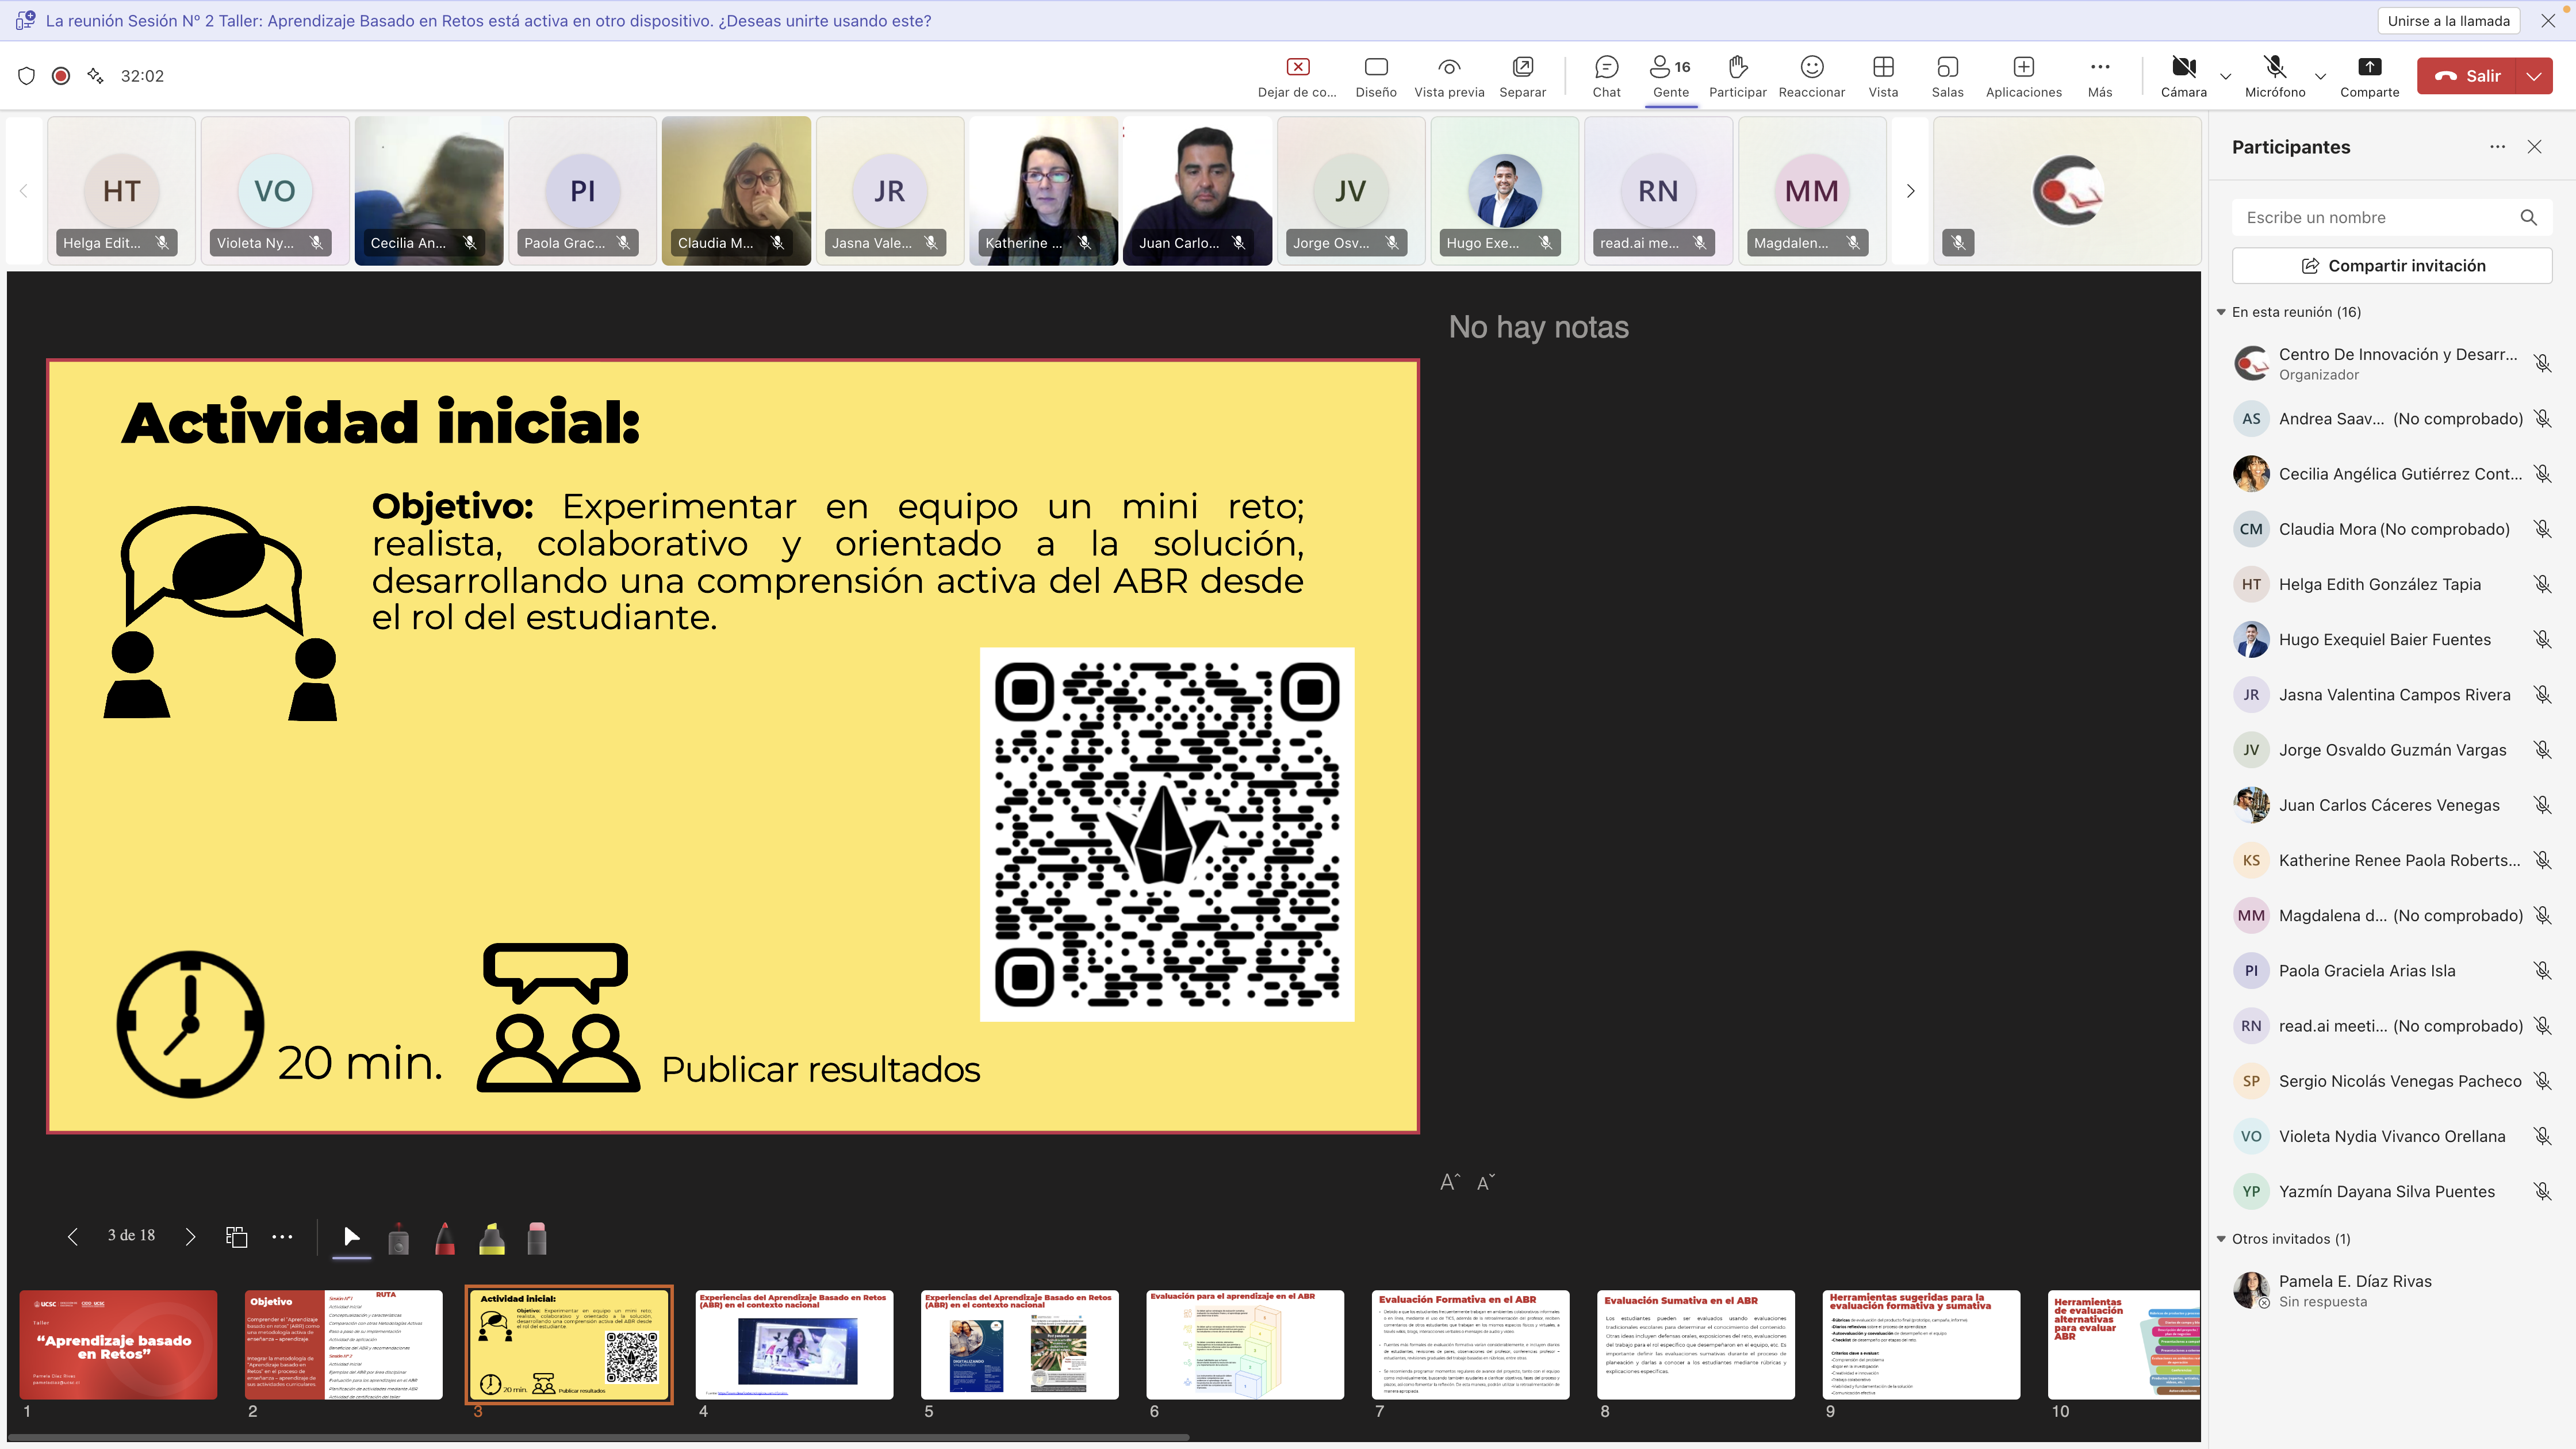
Task: Select the eraser tool
Action: tap(537, 1238)
